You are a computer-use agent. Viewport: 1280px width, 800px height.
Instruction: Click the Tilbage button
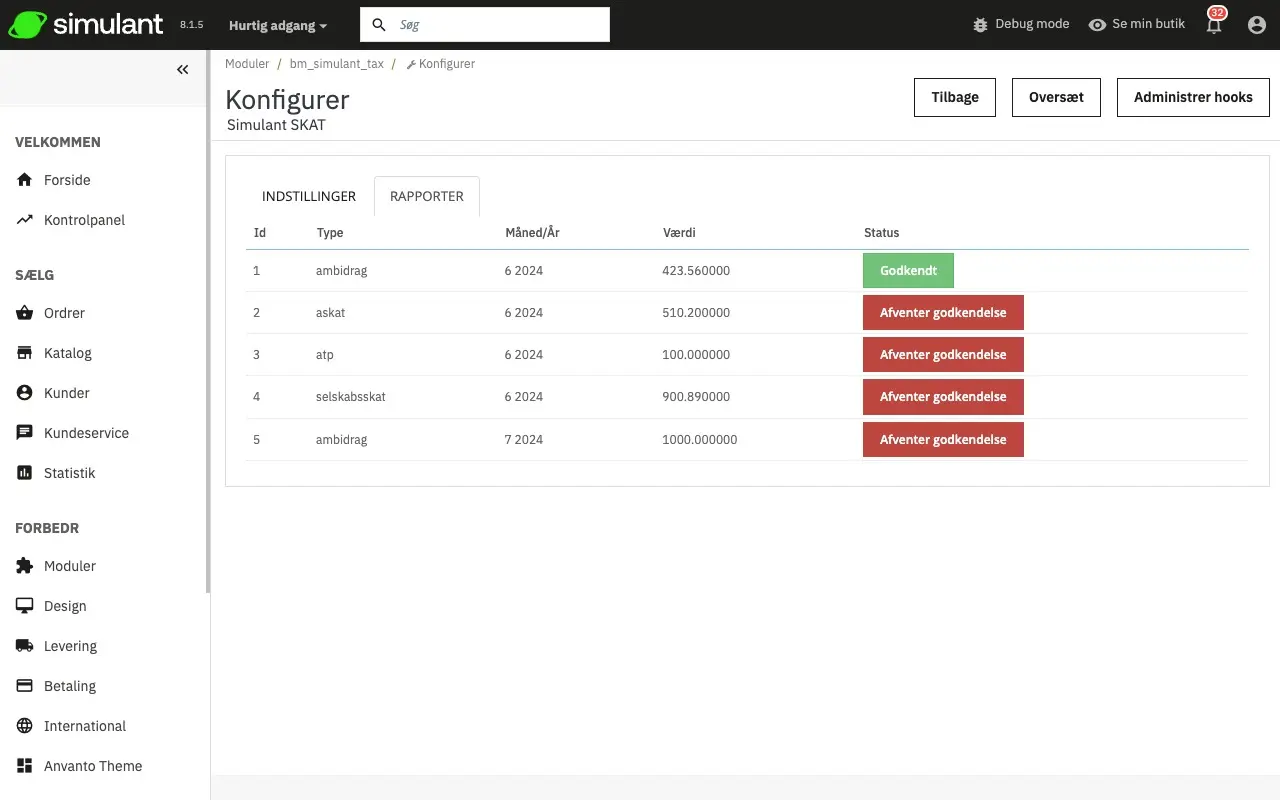tap(955, 97)
